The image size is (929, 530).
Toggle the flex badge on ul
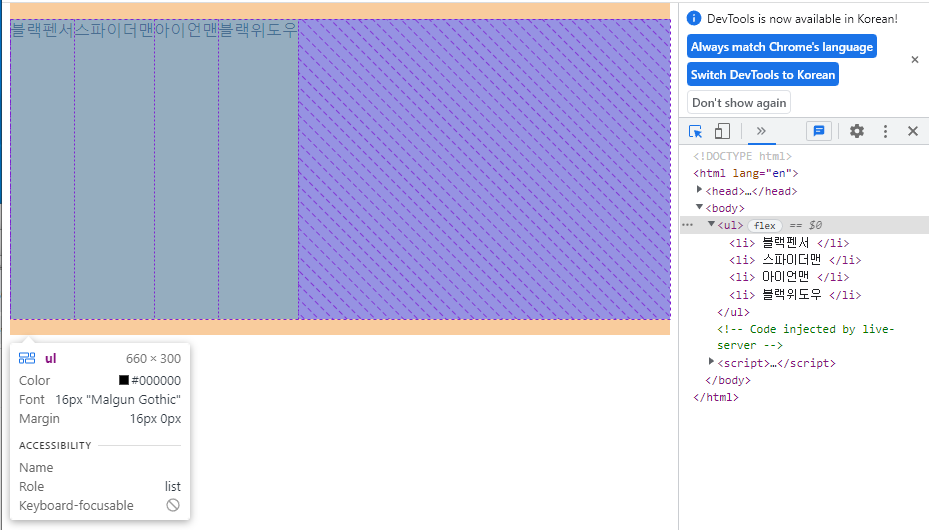coord(764,226)
